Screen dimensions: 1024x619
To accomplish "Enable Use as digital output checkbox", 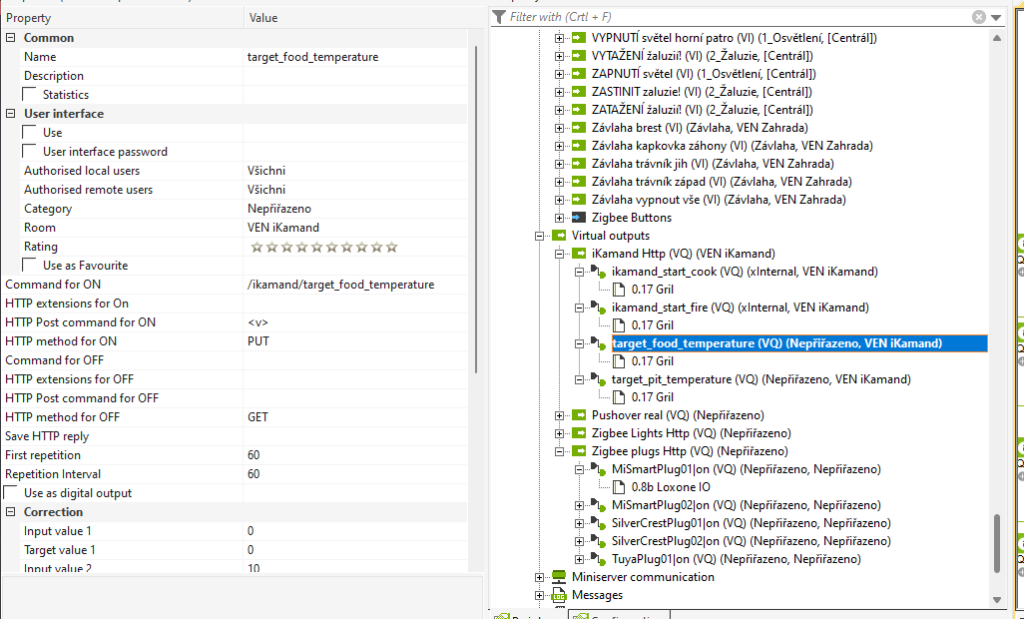I will 10,492.
